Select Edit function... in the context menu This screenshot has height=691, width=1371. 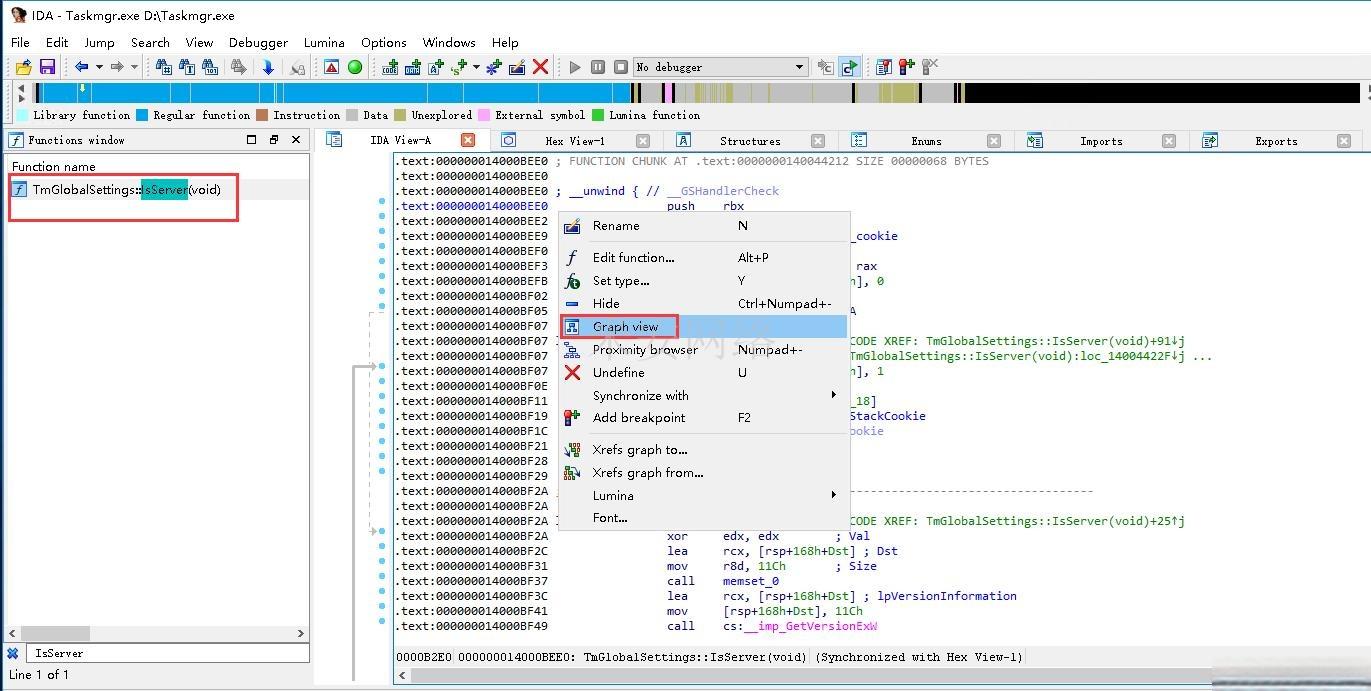point(703,257)
